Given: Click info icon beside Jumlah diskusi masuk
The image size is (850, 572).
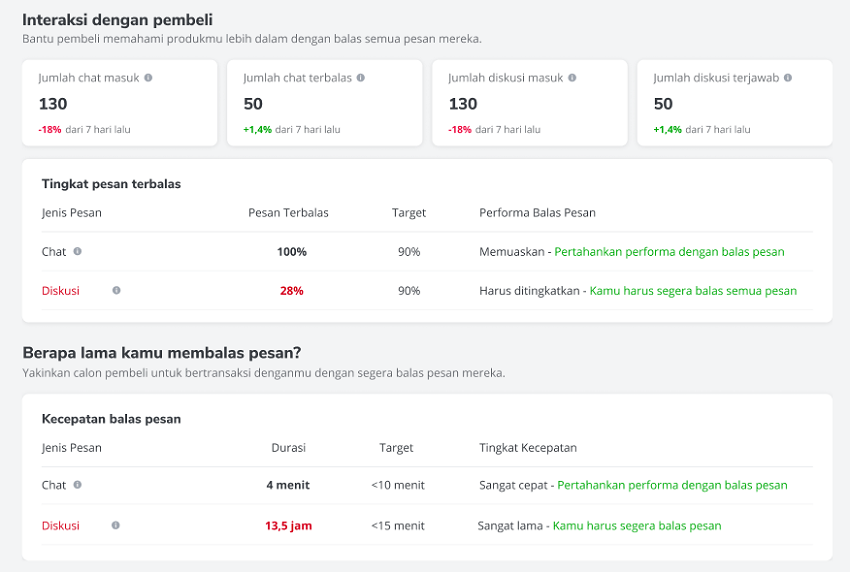Looking at the screenshot, I should (x=572, y=78).
